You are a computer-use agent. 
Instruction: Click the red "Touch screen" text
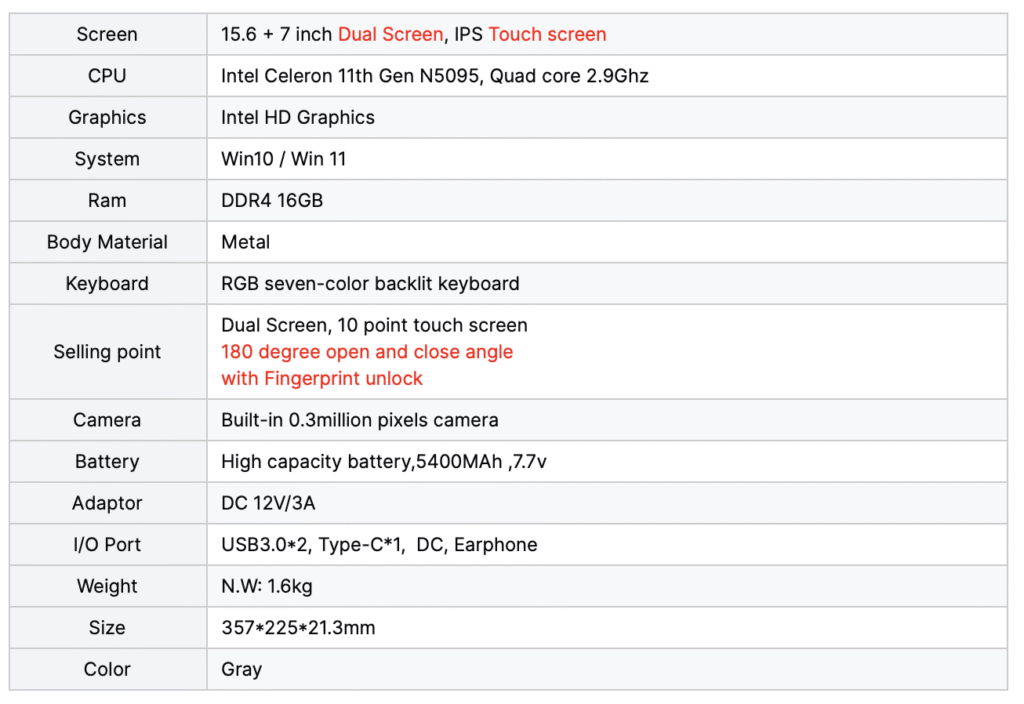click(x=547, y=34)
